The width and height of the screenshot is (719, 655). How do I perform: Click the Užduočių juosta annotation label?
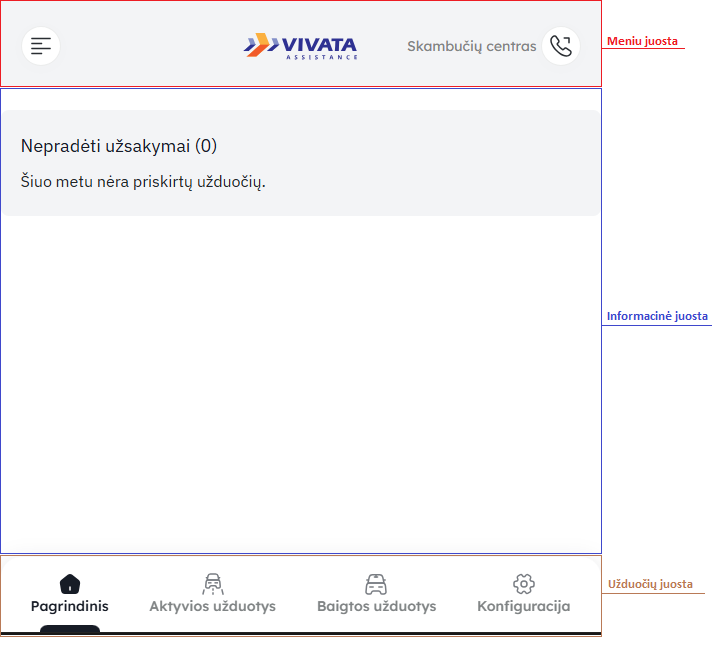650,584
